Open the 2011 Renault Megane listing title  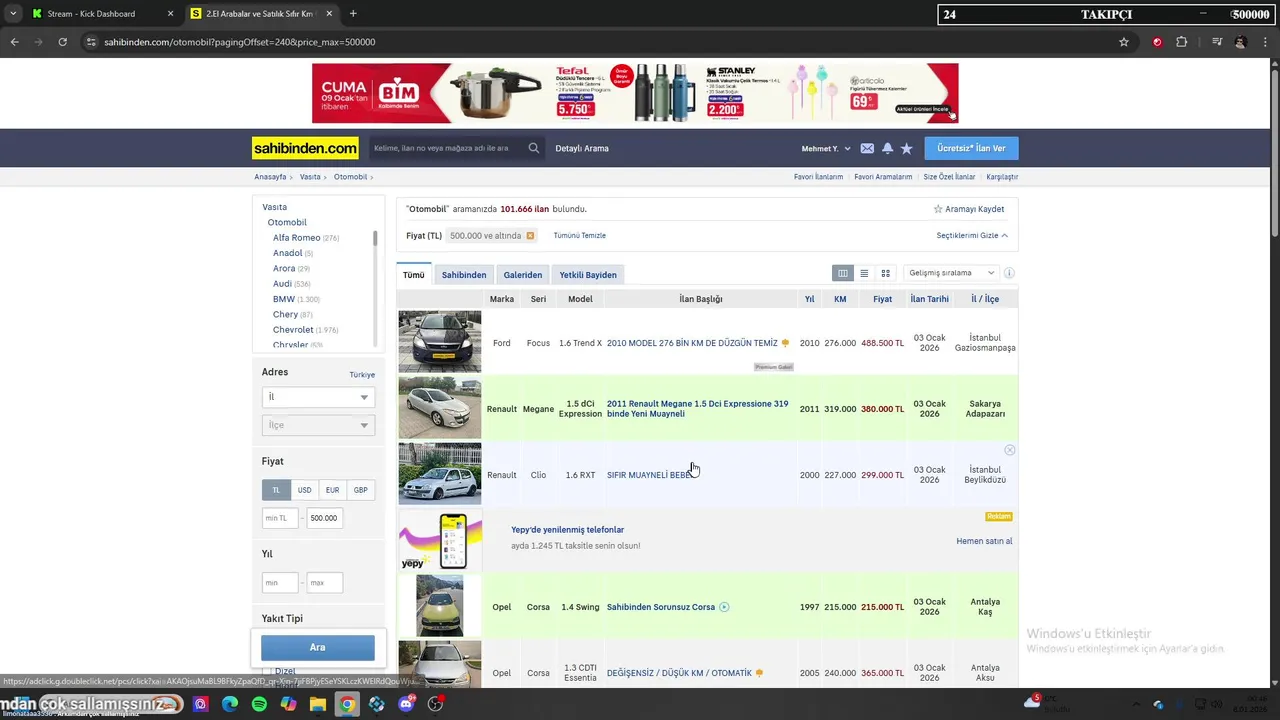pos(698,409)
